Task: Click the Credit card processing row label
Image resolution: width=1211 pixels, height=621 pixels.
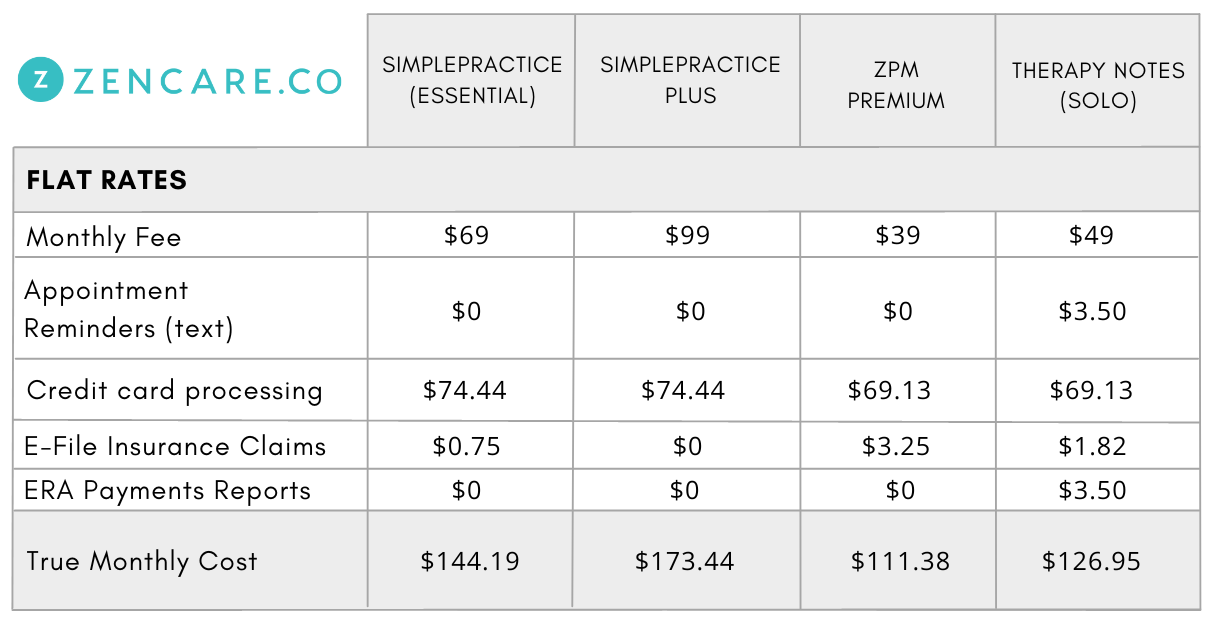Action: pos(175,390)
